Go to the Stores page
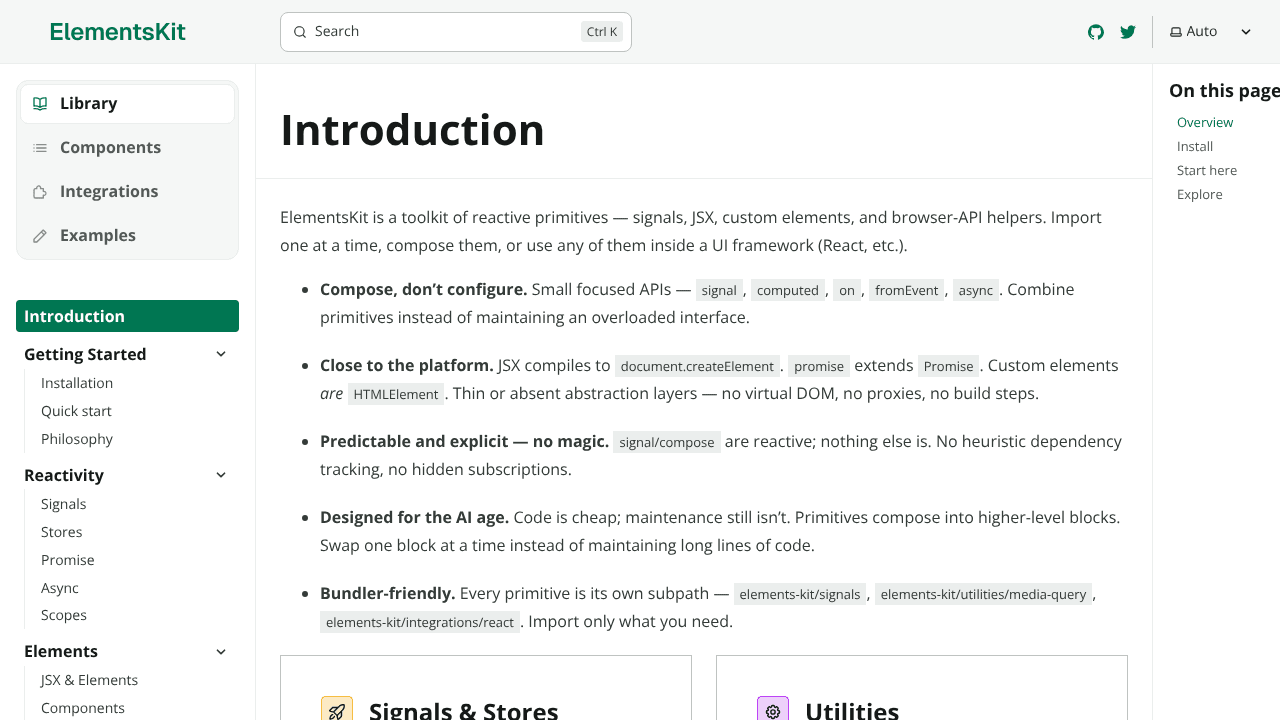The width and height of the screenshot is (1280, 720). pyautogui.click(x=62, y=532)
